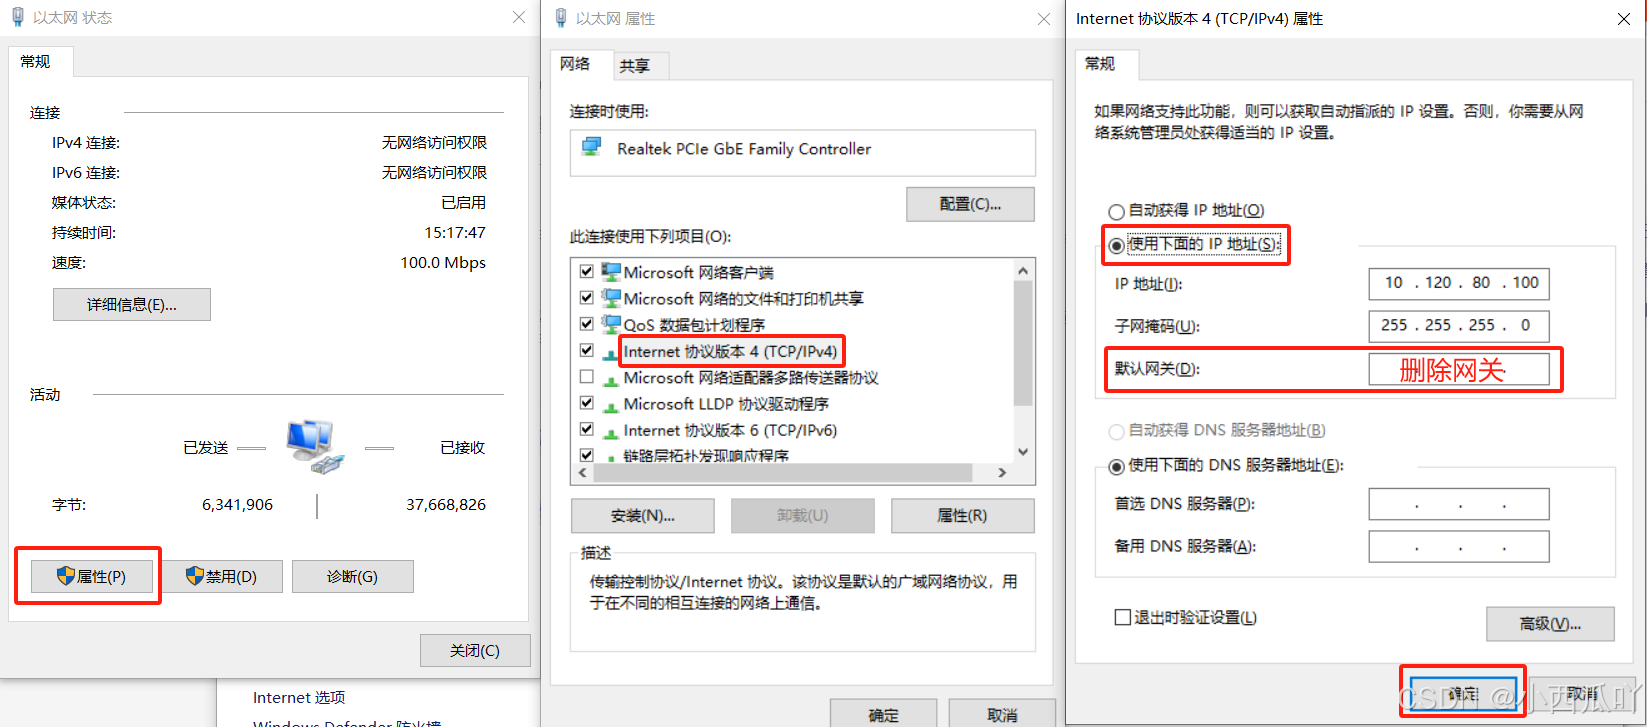Click the 高级(V)... button
Viewport: 1647px width, 727px height.
[x=1550, y=624]
